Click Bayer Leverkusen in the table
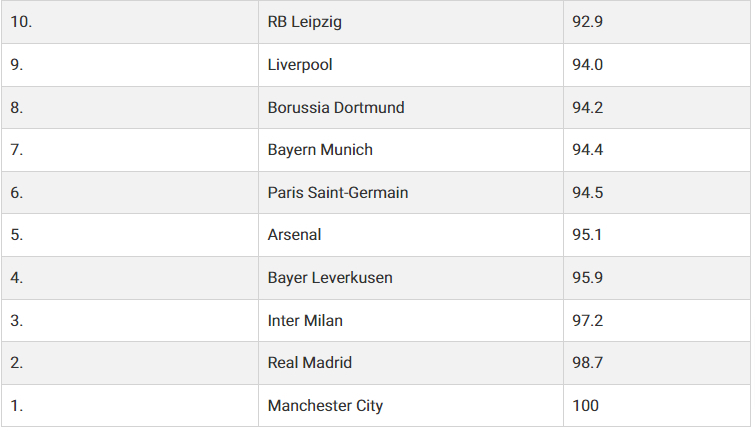The width and height of the screenshot is (755, 434). tap(330, 277)
